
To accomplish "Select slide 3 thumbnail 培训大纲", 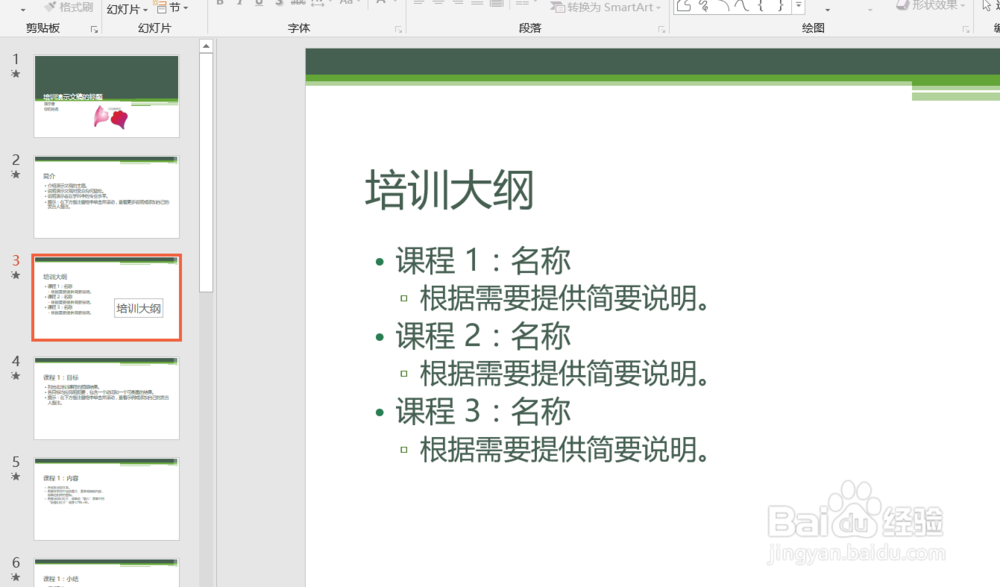I will click(107, 297).
